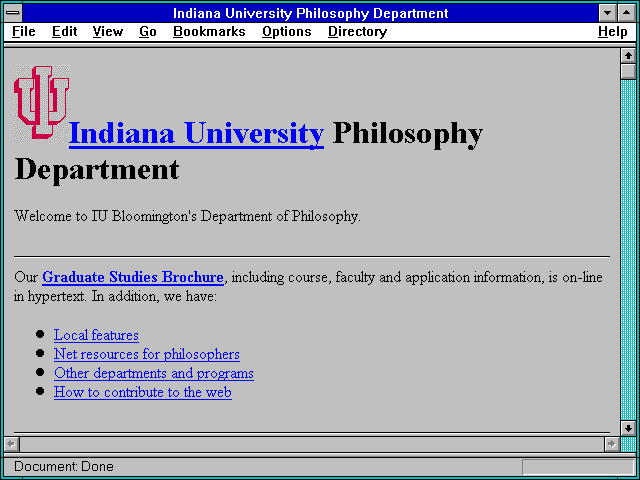
Task: Open the View menu
Action: [x=107, y=32]
